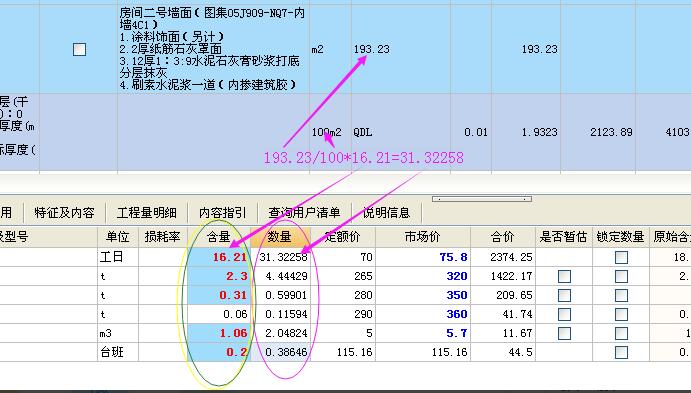
Task: Select the market price cell 5.7
Action: (423, 333)
